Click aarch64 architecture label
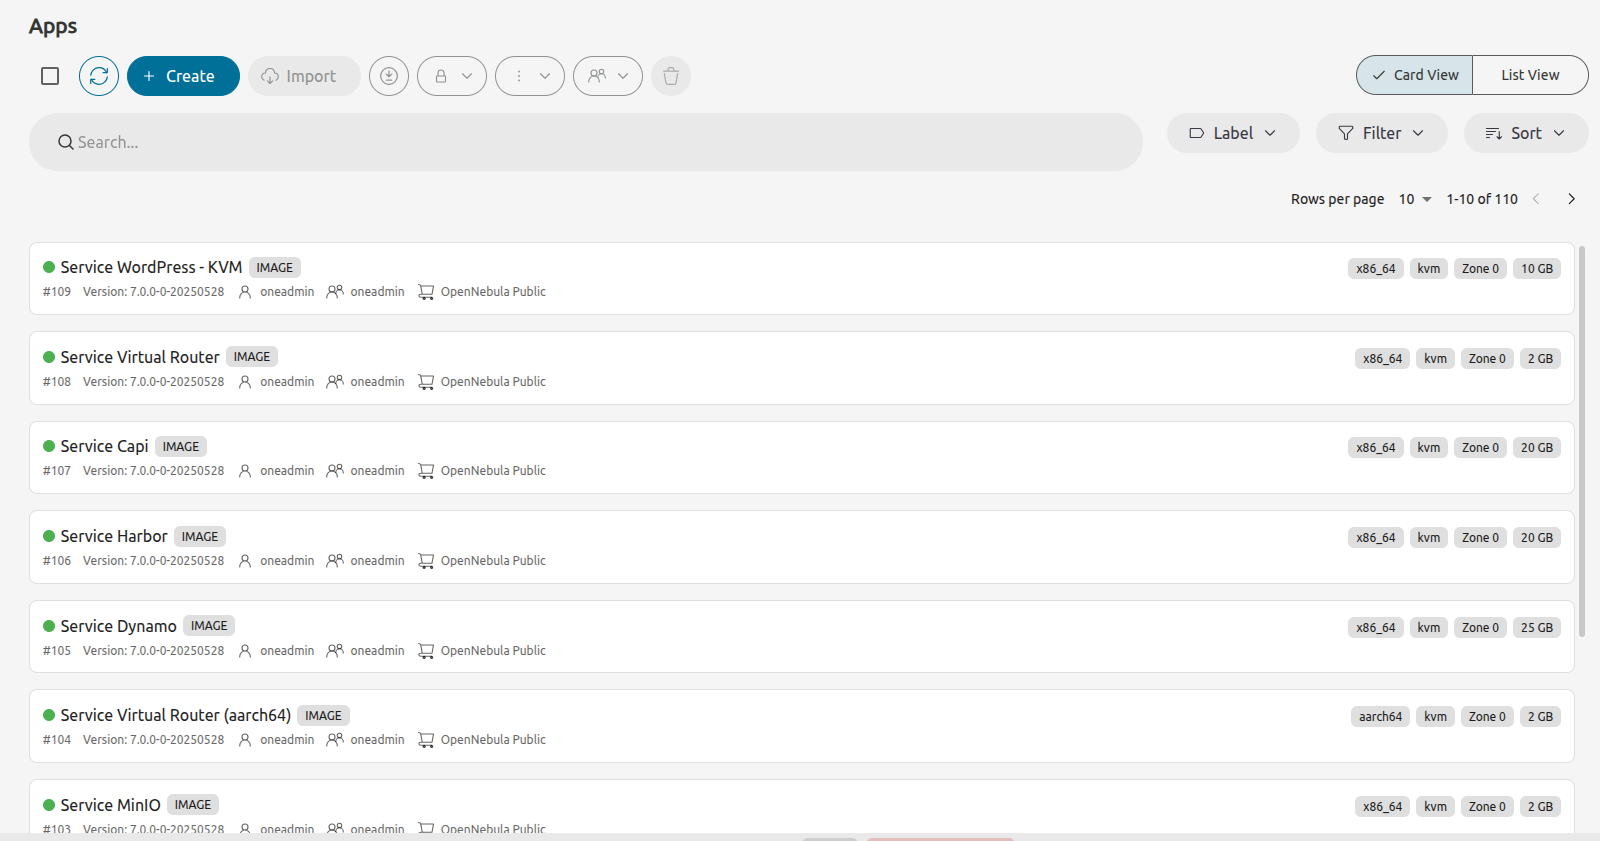 (x=1380, y=716)
